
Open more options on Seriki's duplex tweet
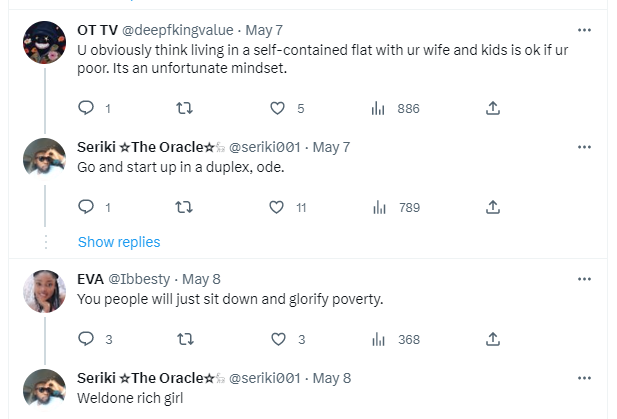(x=583, y=147)
